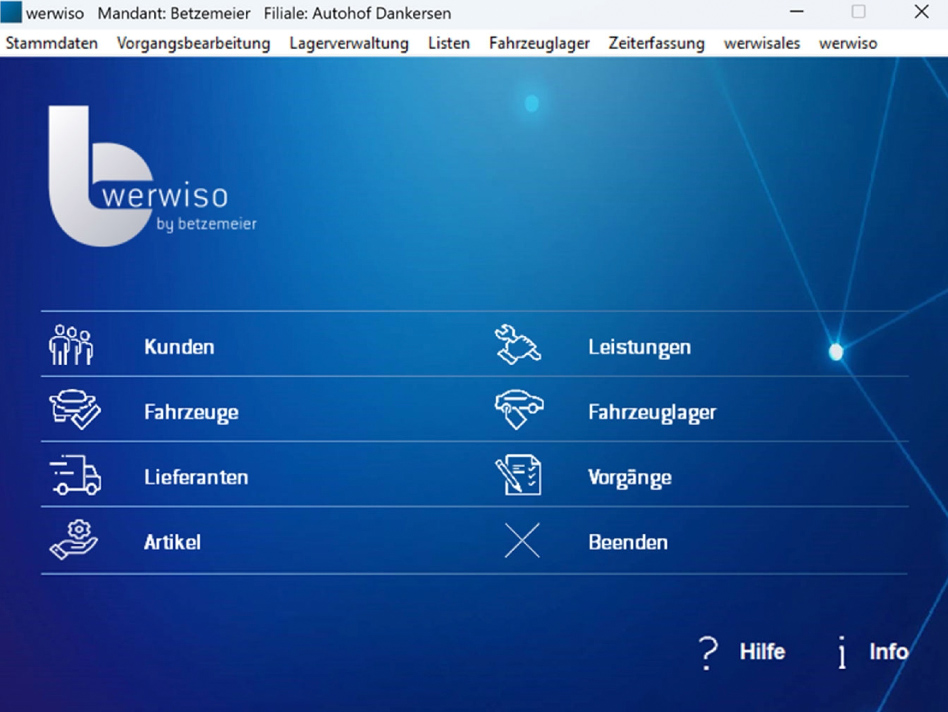Click the Beenden text label
This screenshot has height=712, width=948.
(x=628, y=542)
